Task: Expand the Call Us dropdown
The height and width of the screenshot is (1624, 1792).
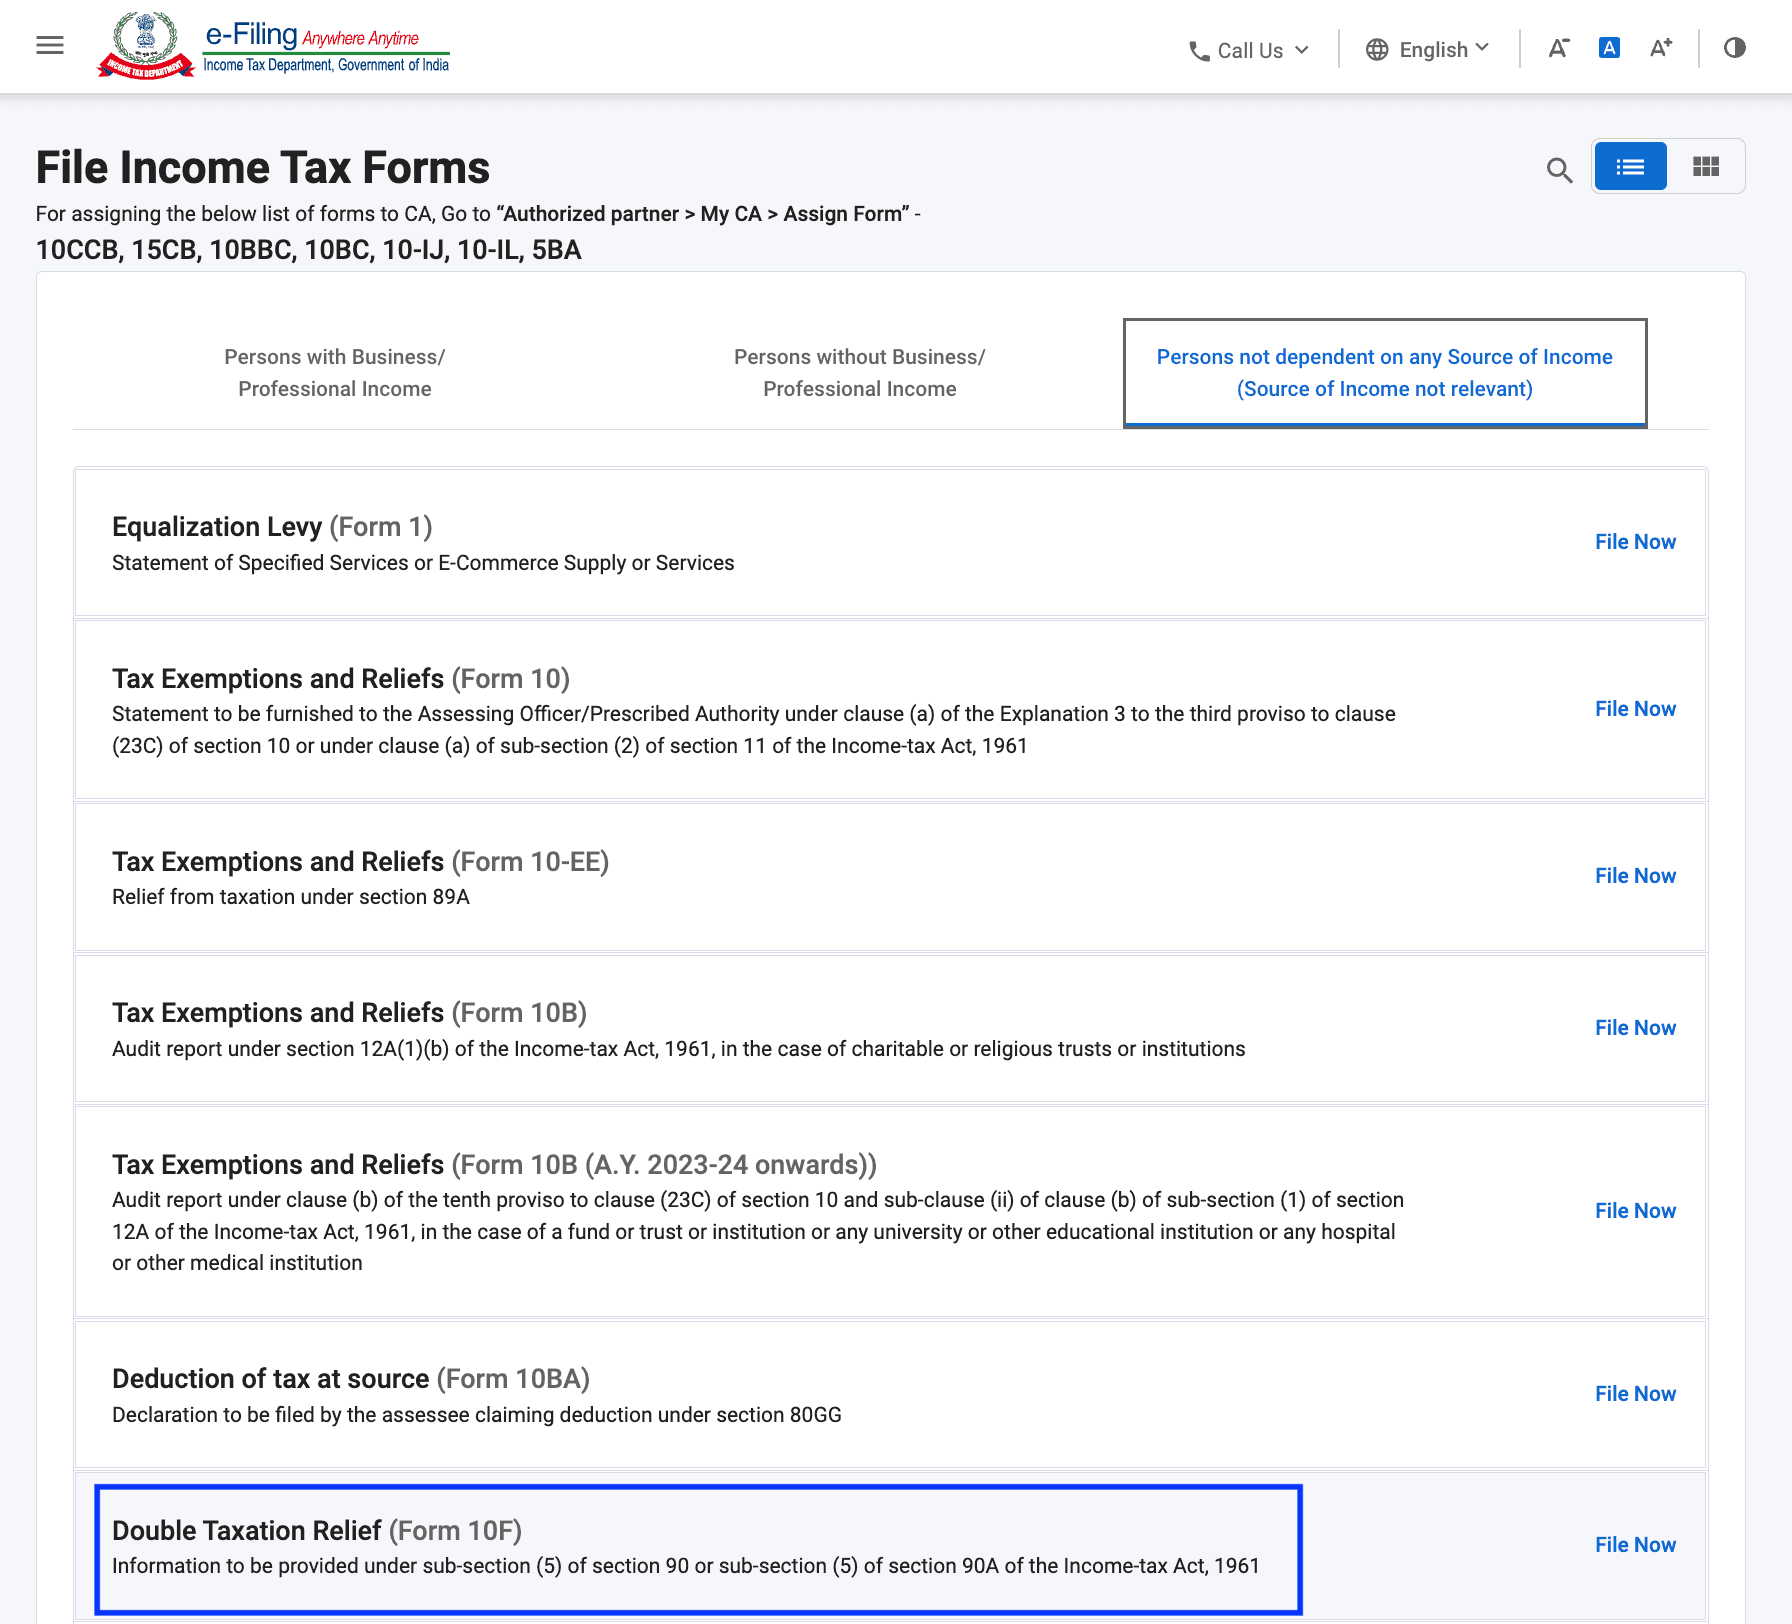Action: [x=1301, y=50]
